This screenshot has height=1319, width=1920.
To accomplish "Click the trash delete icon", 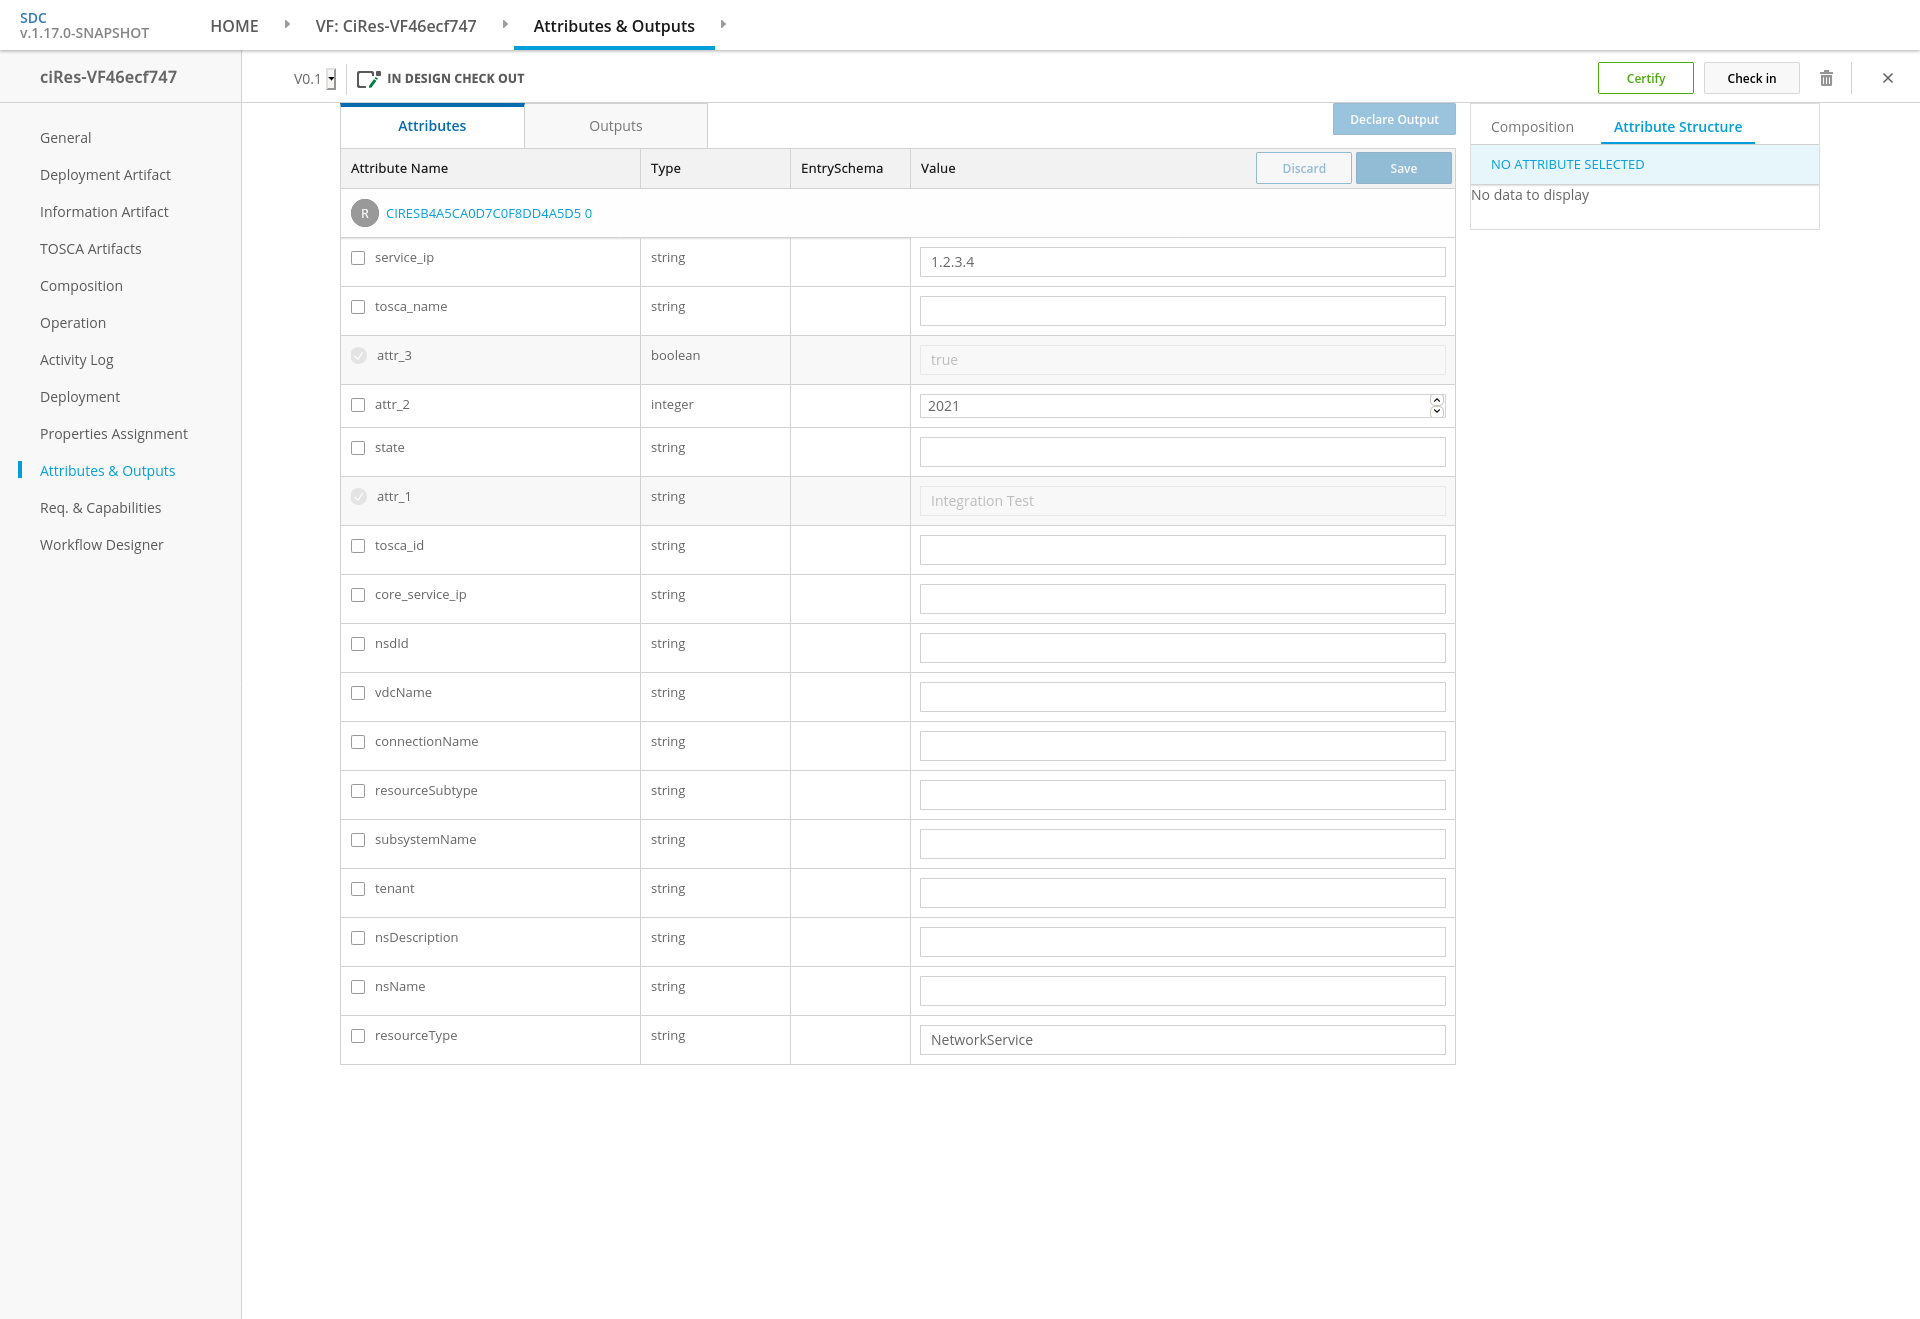I will pyautogui.click(x=1826, y=78).
